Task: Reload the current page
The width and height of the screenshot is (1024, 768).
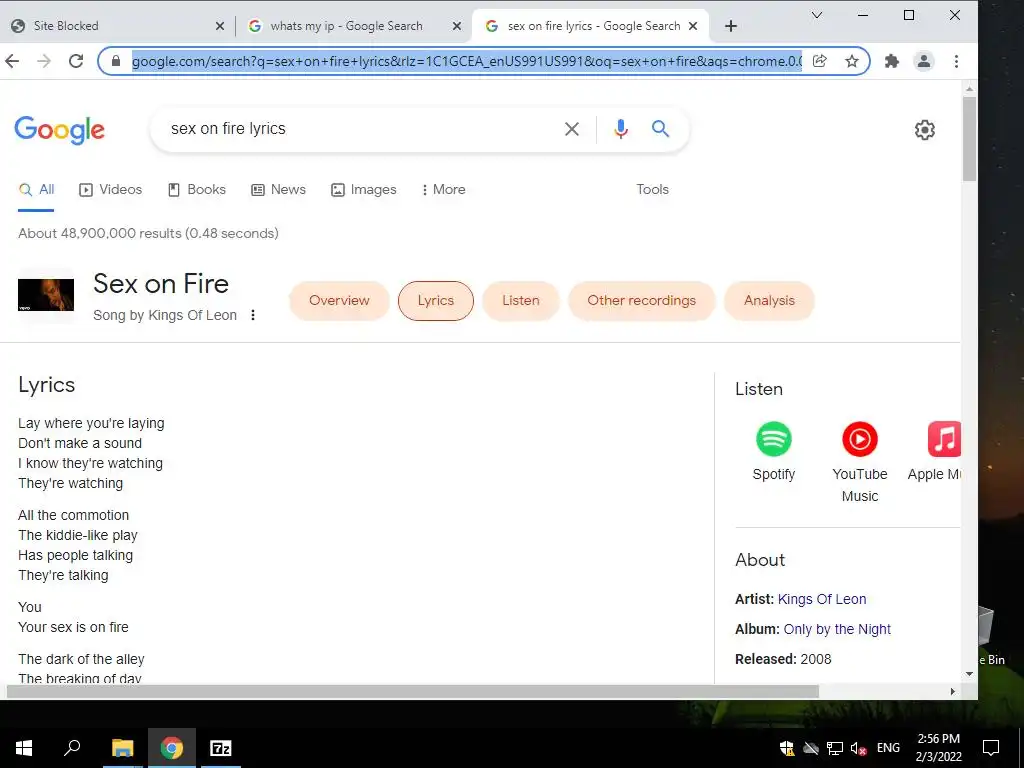Action: pyautogui.click(x=76, y=61)
